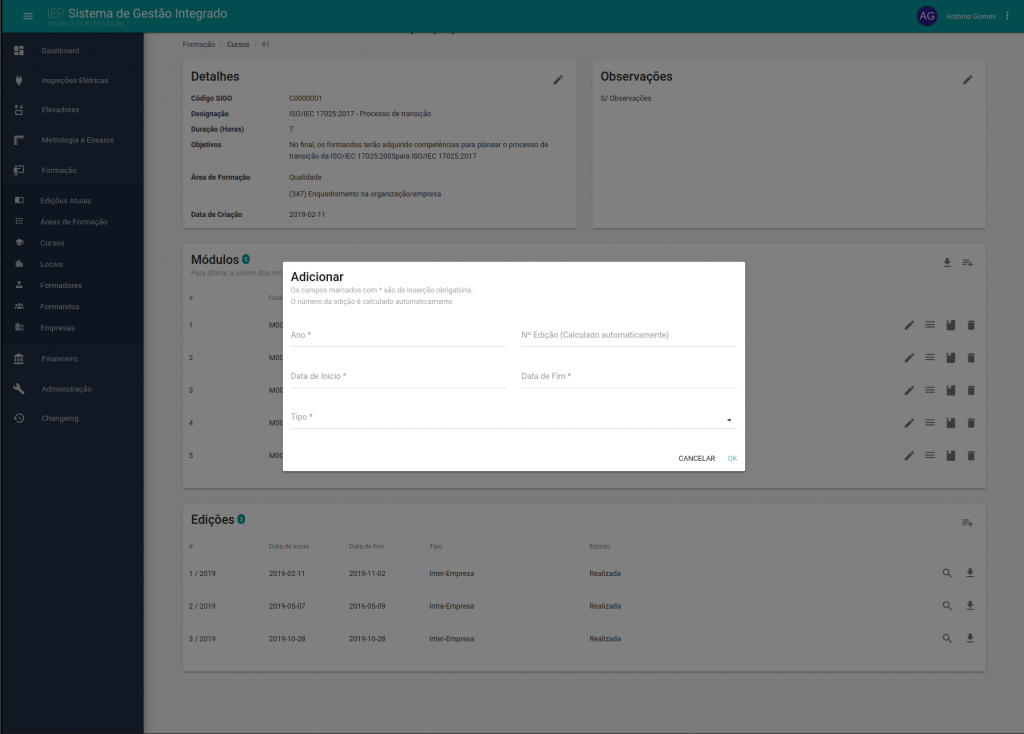Open the list icon for module row 2

tap(930, 358)
